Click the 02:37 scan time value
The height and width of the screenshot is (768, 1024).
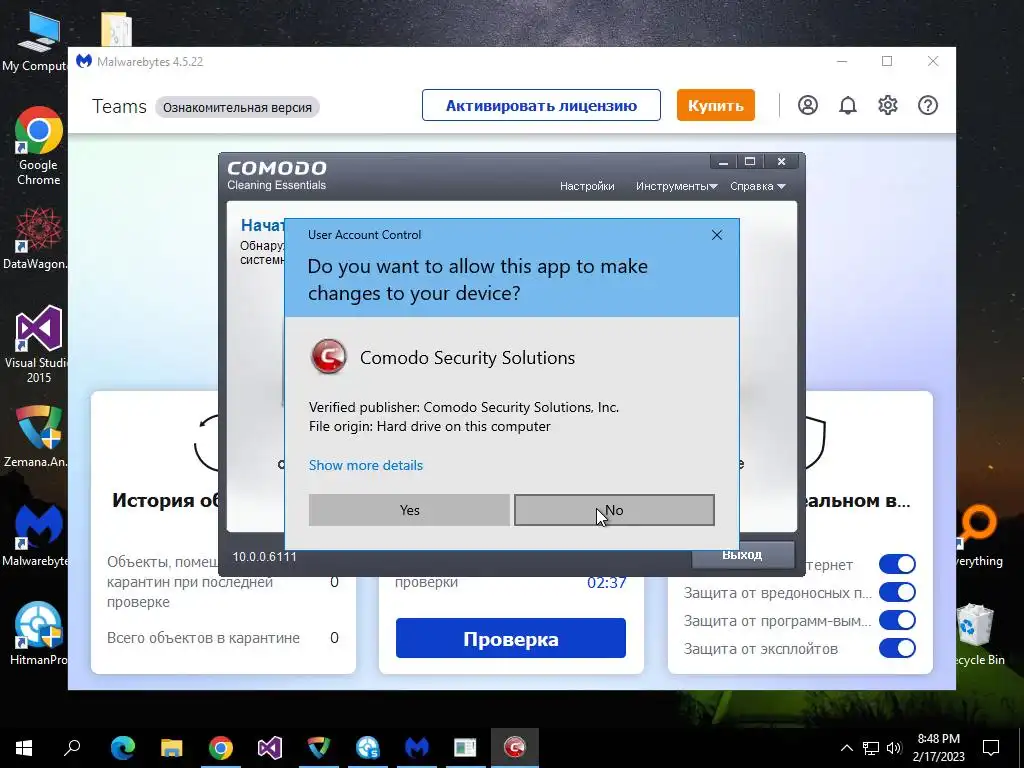click(606, 583)
